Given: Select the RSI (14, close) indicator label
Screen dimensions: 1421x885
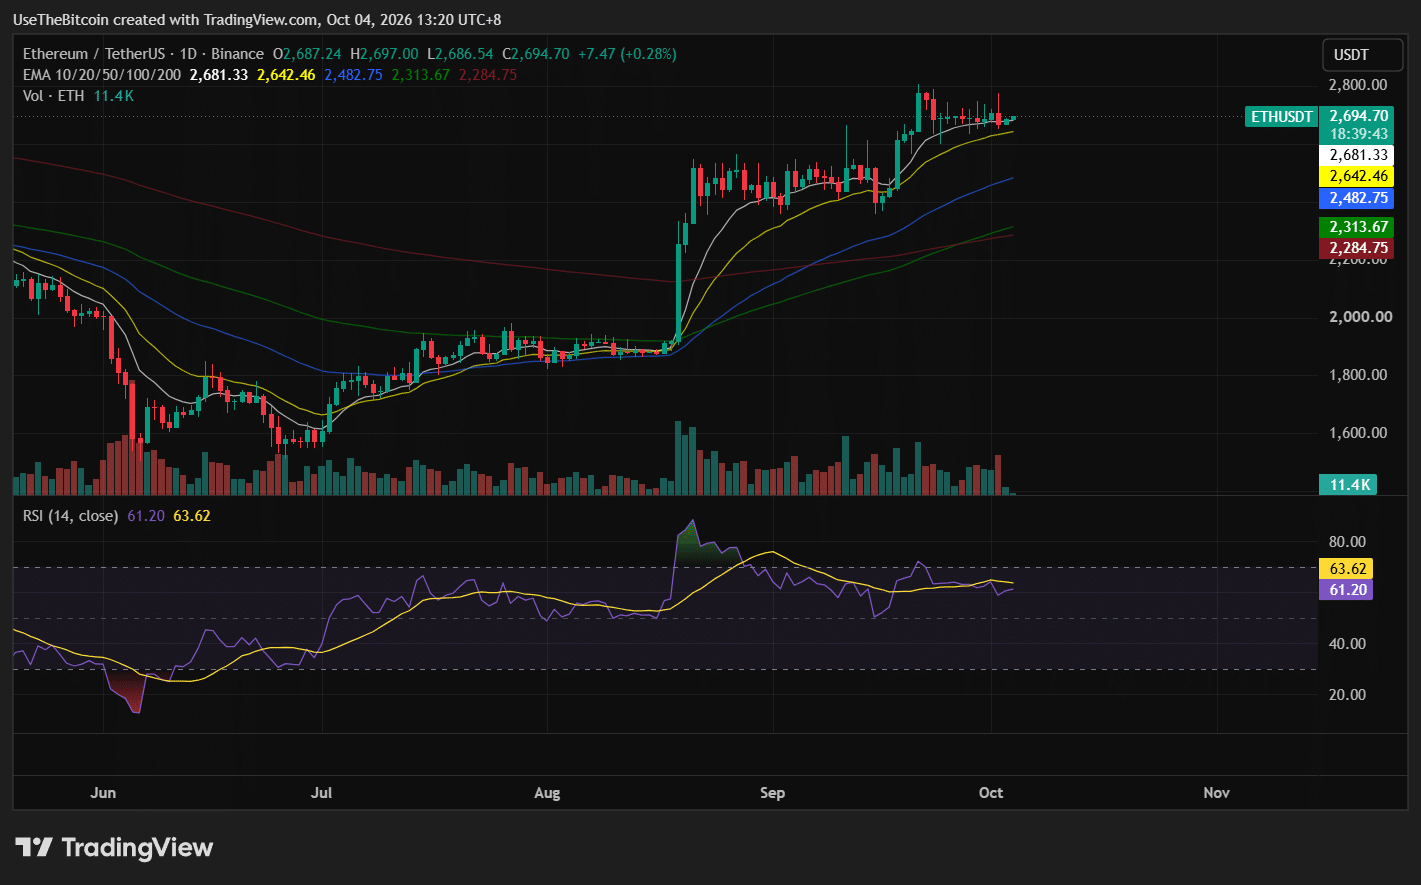Looking at the screenshot, I should click(x=71, y=516).
